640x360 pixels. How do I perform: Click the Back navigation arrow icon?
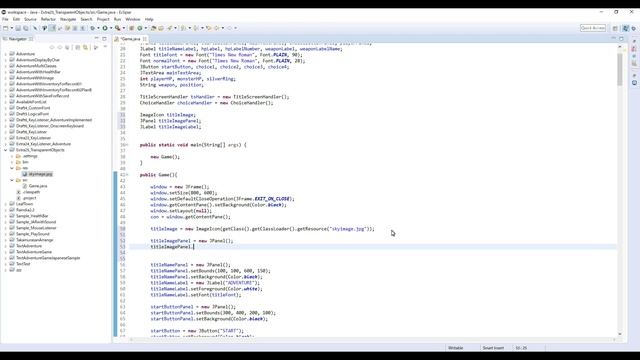click(x=217, y=28)
